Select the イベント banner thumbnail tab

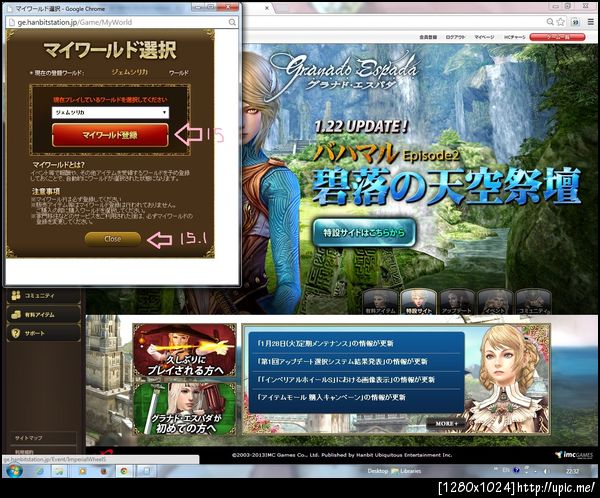495,302
